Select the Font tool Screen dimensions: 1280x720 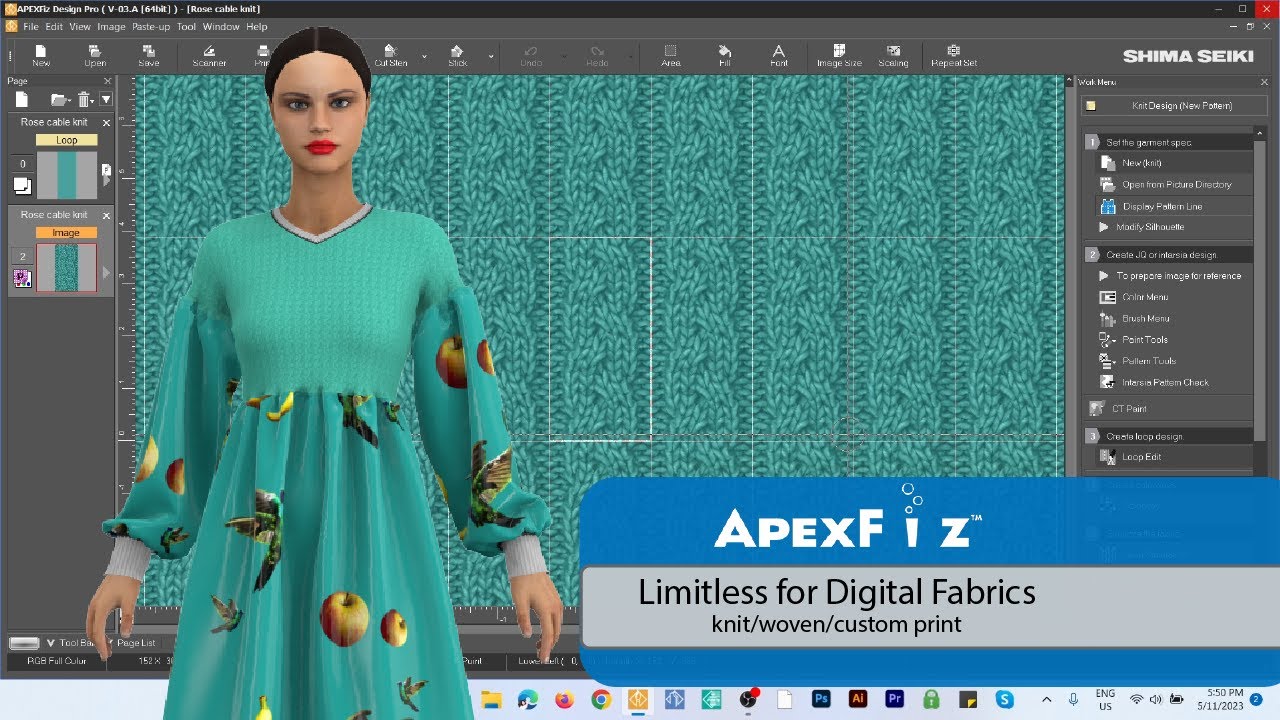click(778, 54)
